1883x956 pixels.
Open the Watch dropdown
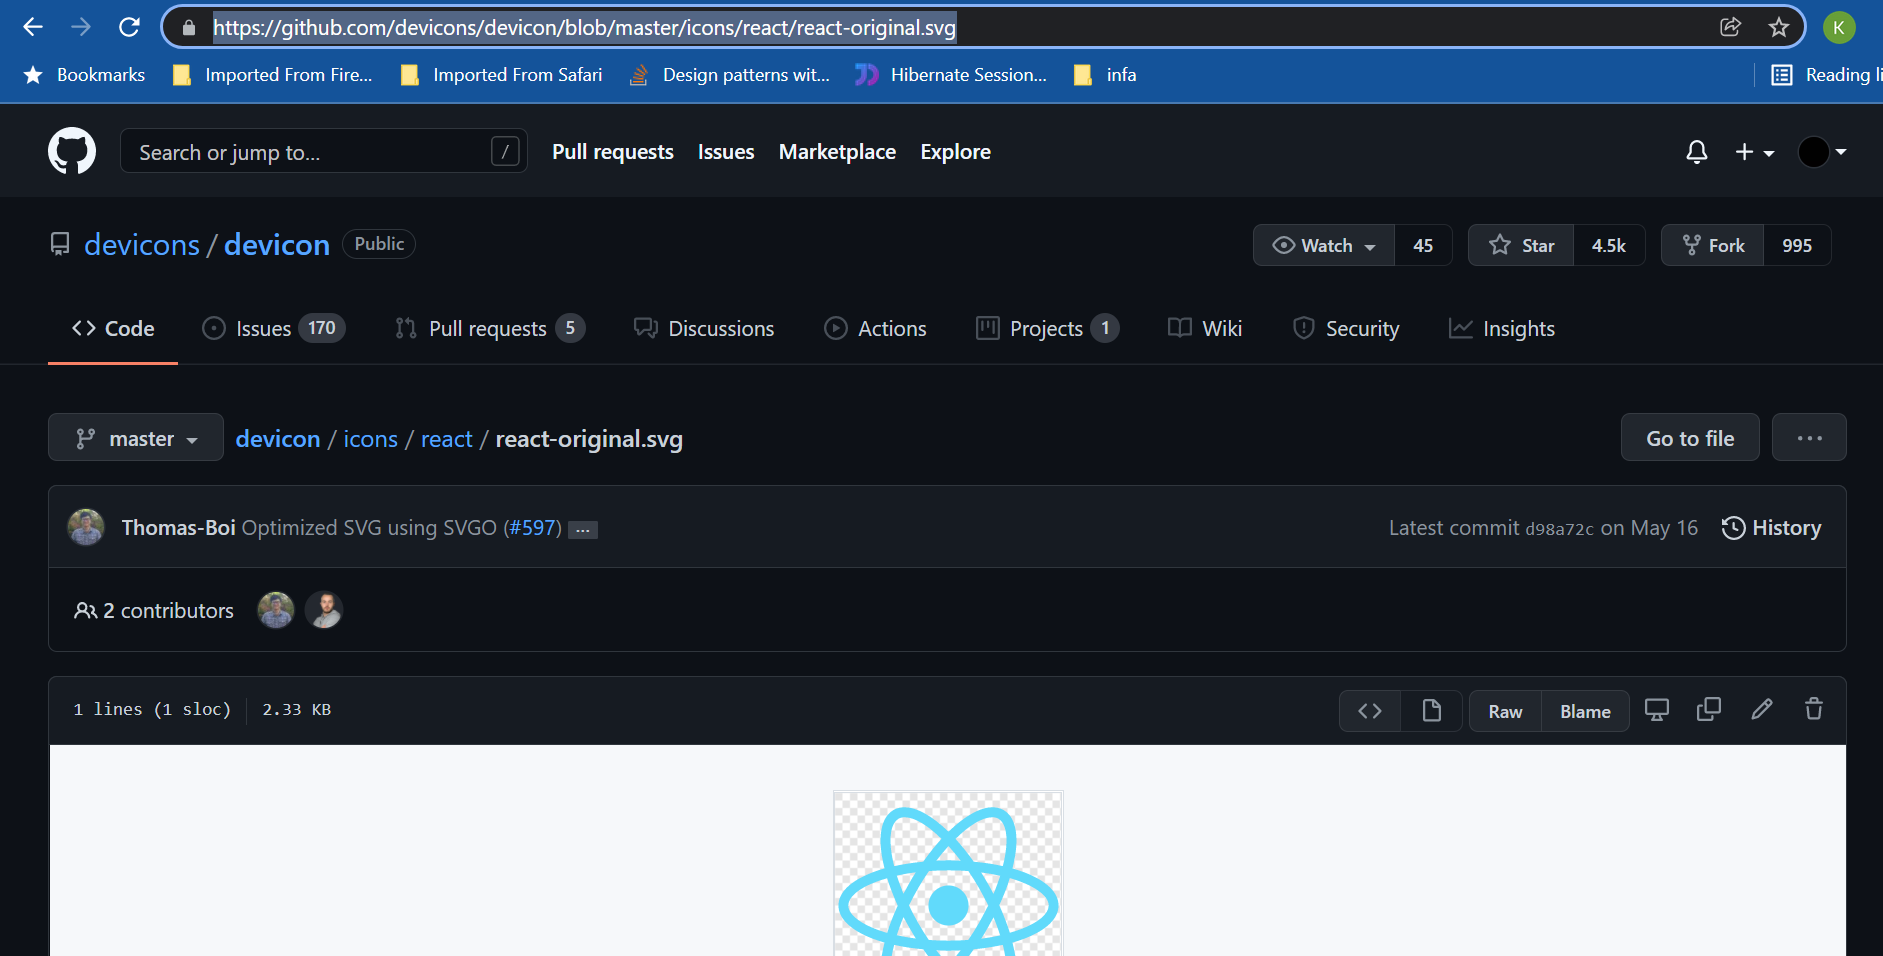coord(1324,246)
